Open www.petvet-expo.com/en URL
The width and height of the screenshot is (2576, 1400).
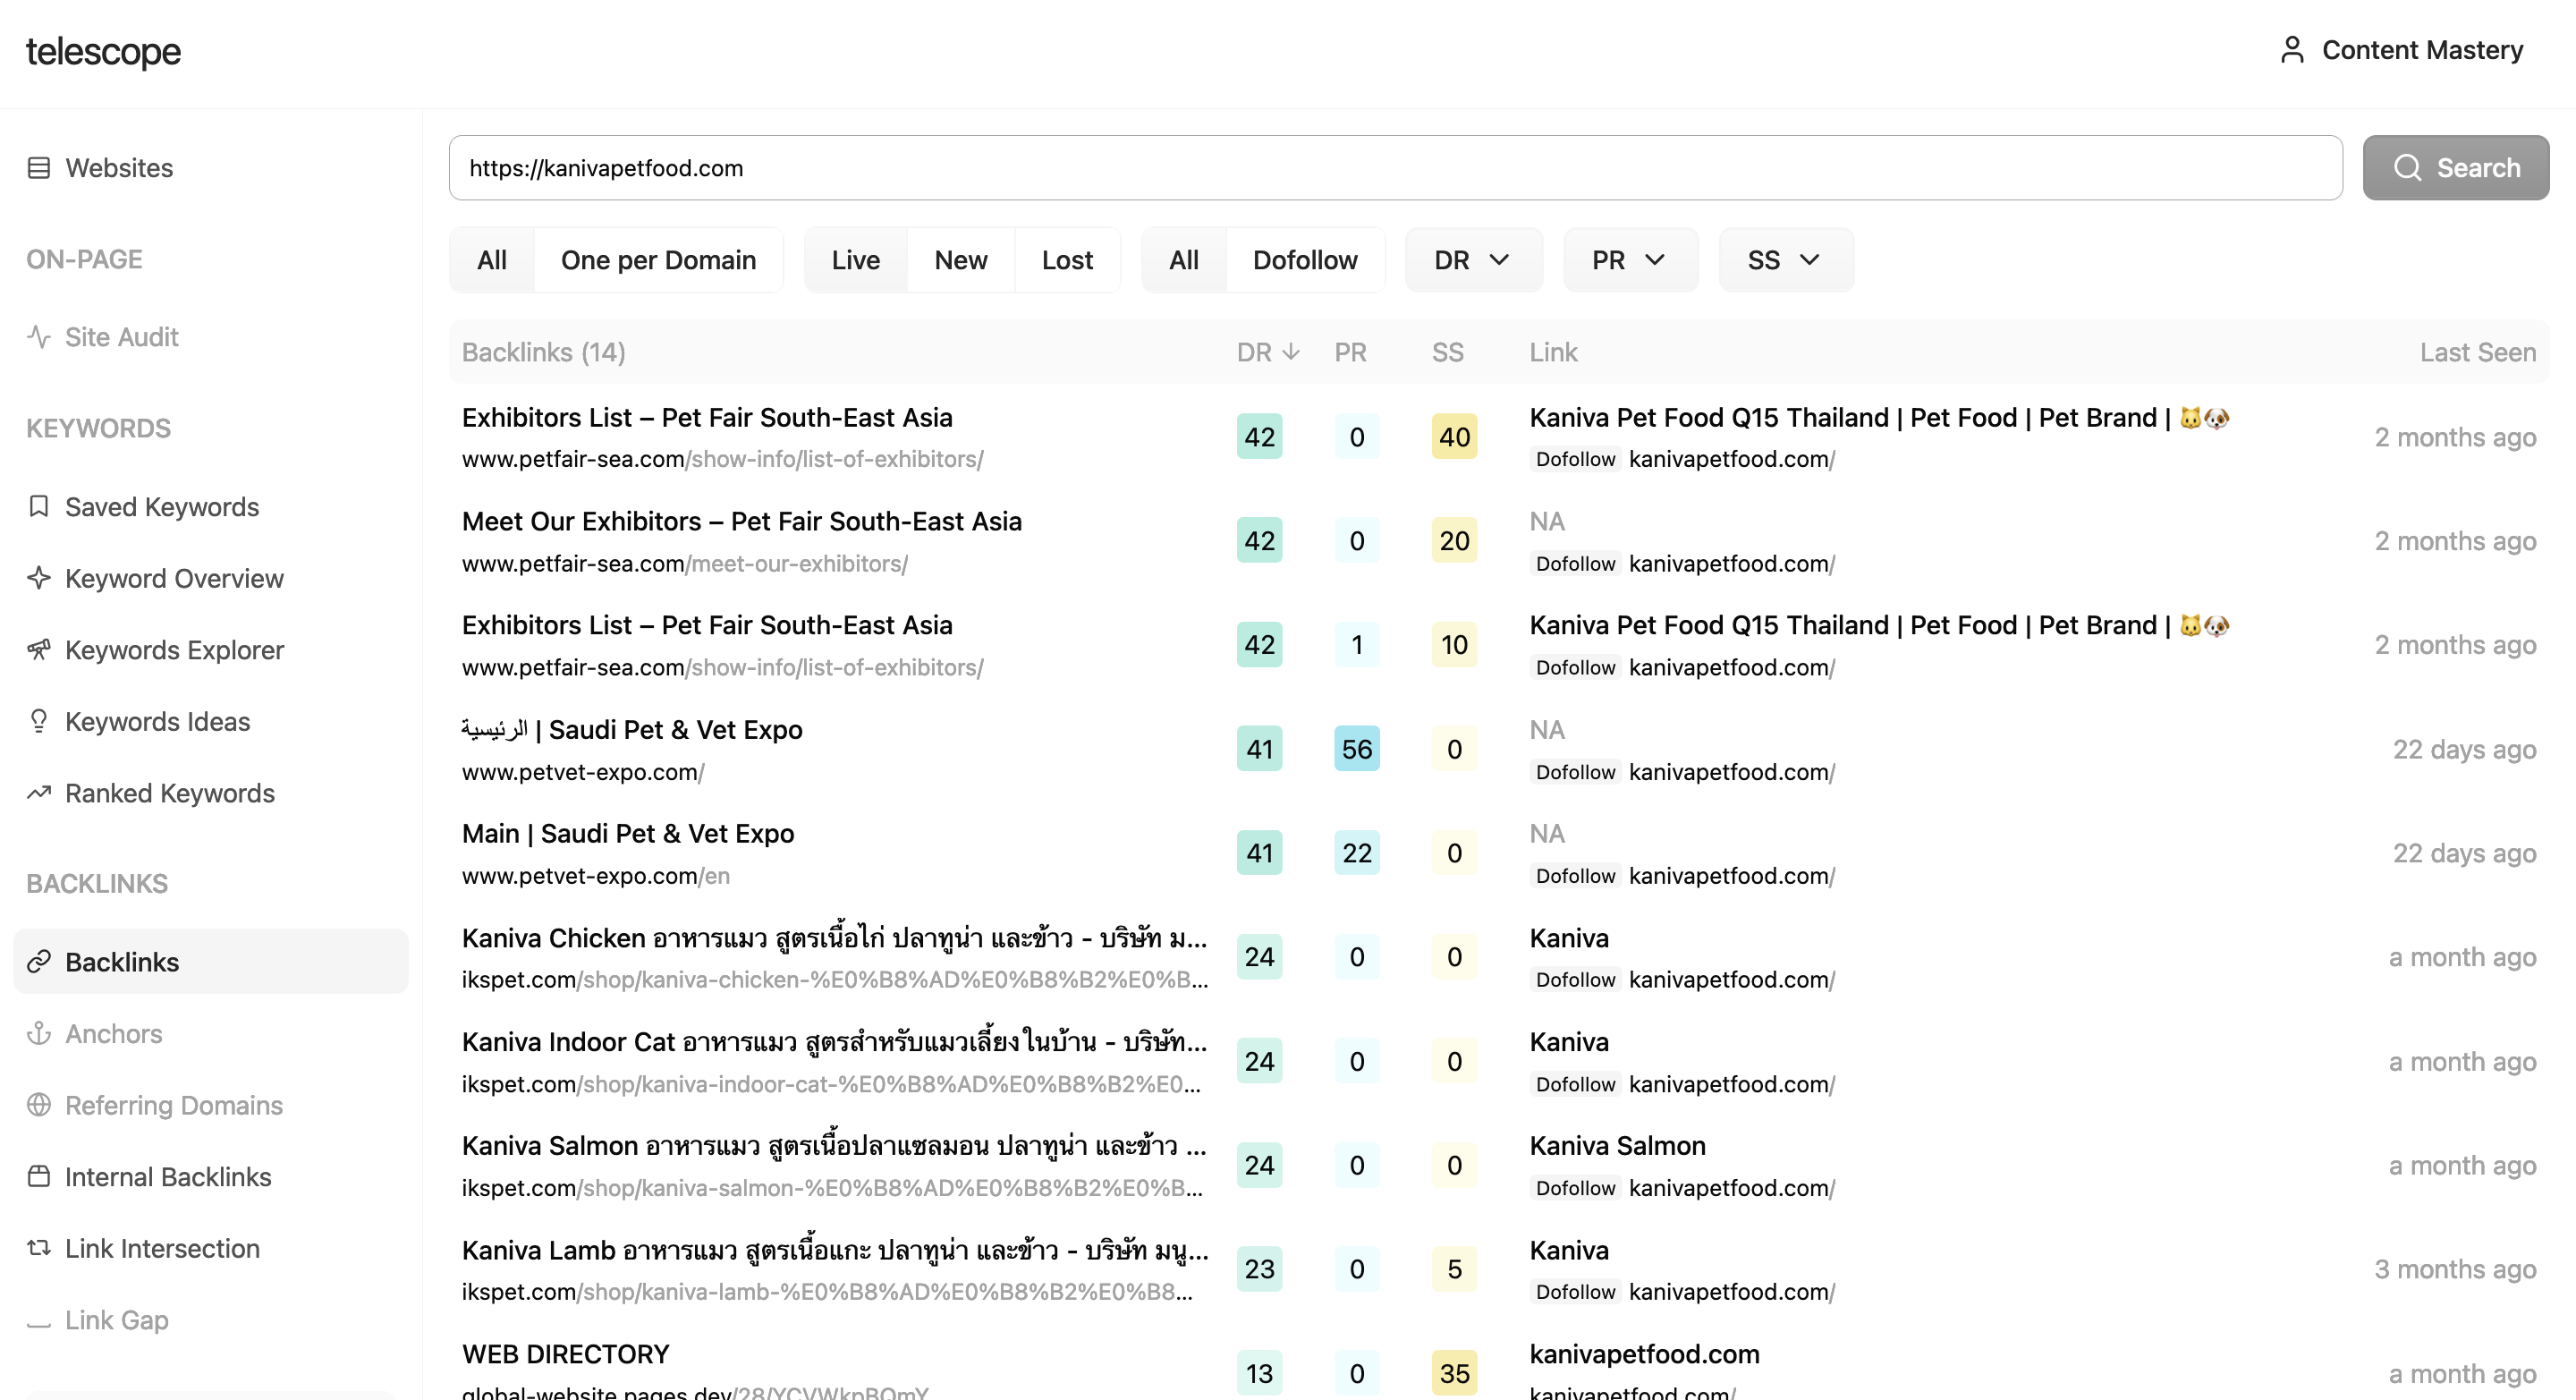595,876
